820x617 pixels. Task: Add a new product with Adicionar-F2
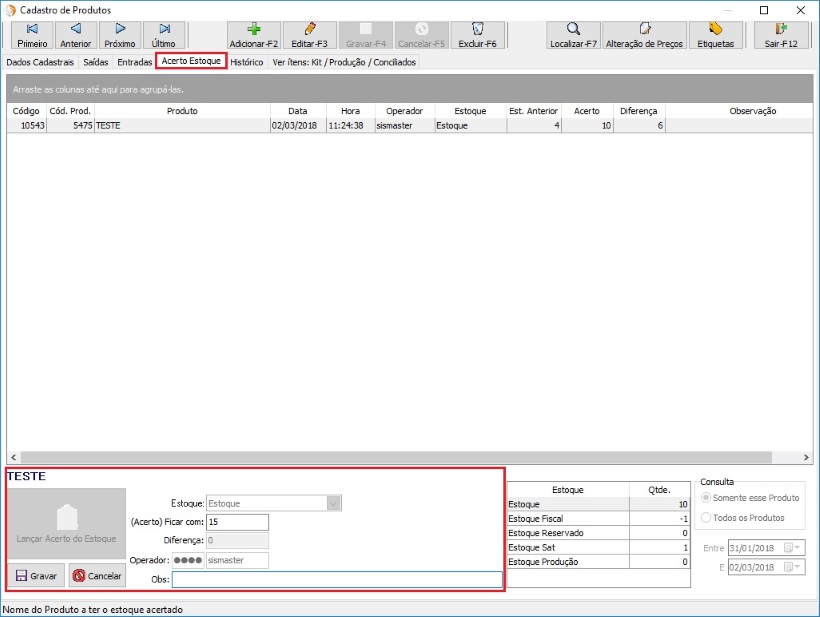point(253,35)
